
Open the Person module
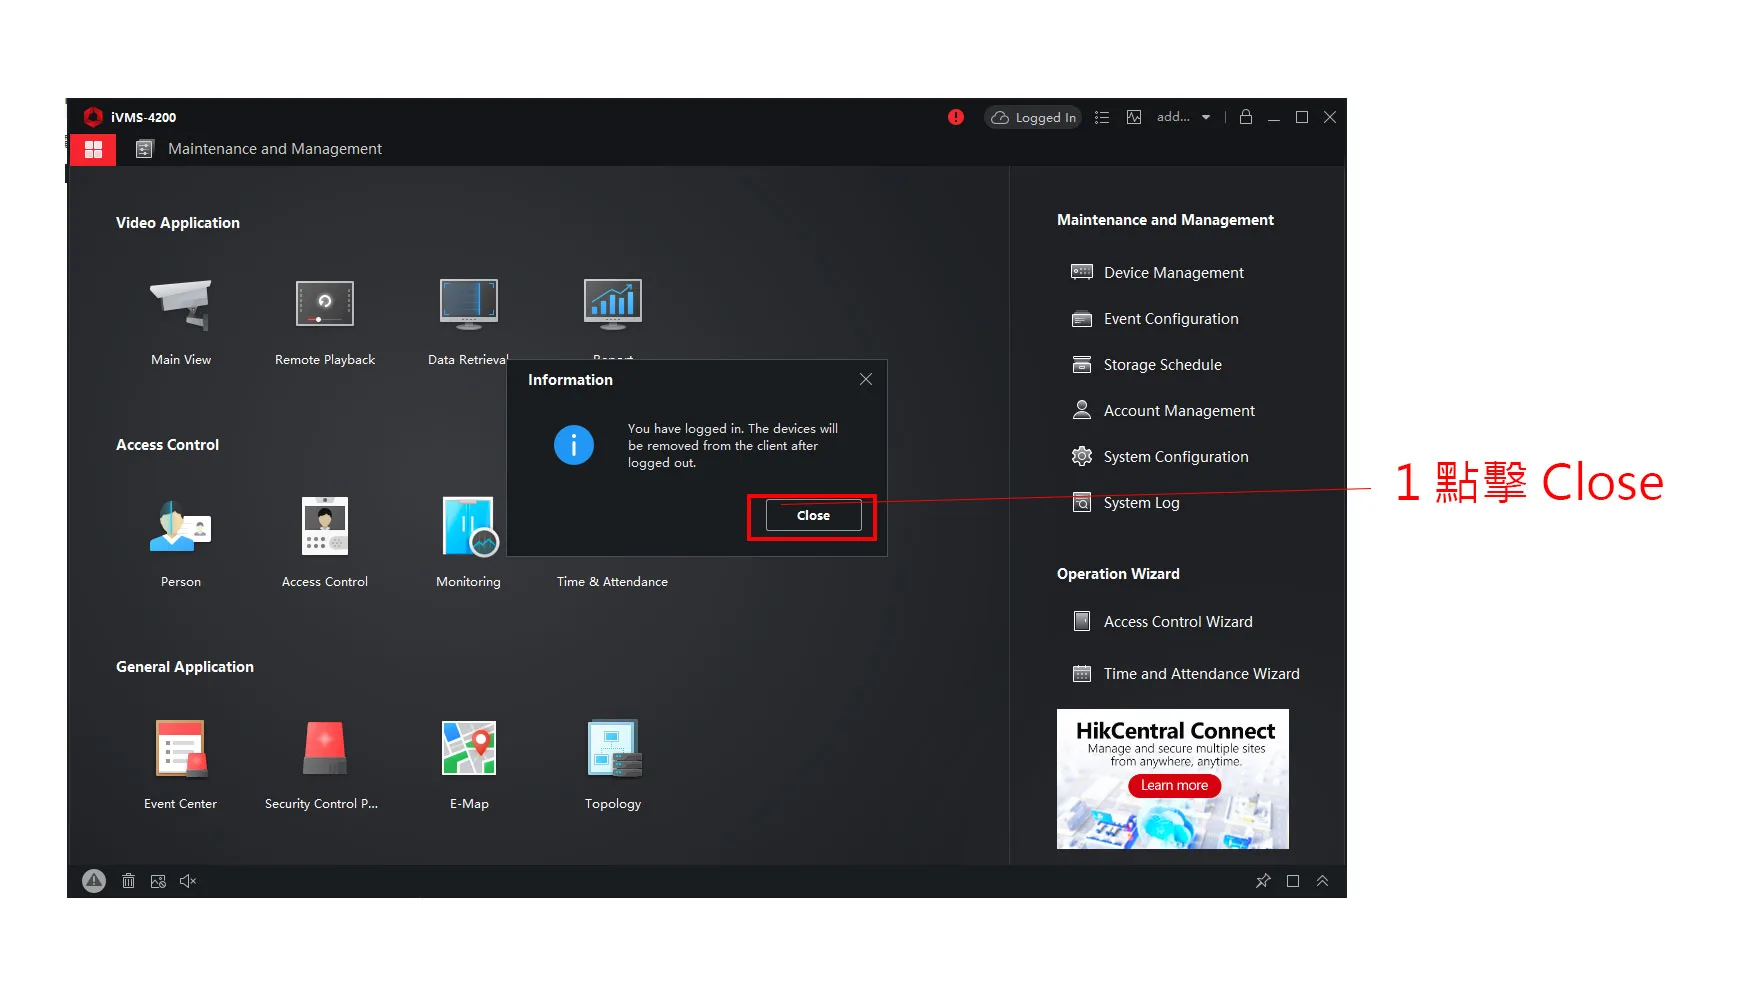[181, 526]
